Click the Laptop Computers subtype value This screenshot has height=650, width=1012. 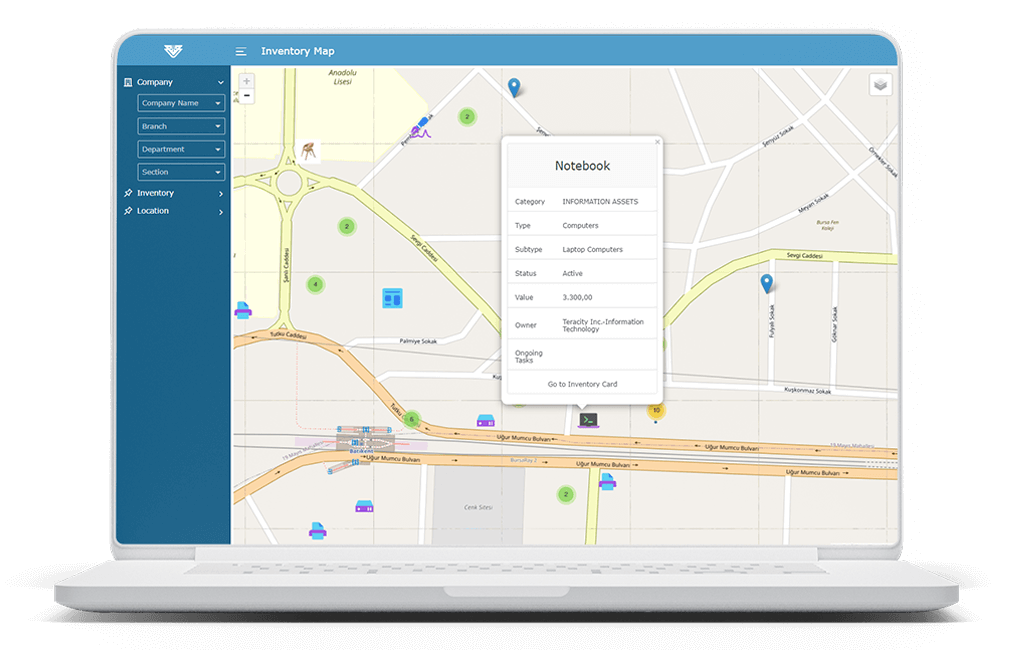point(592,249)
